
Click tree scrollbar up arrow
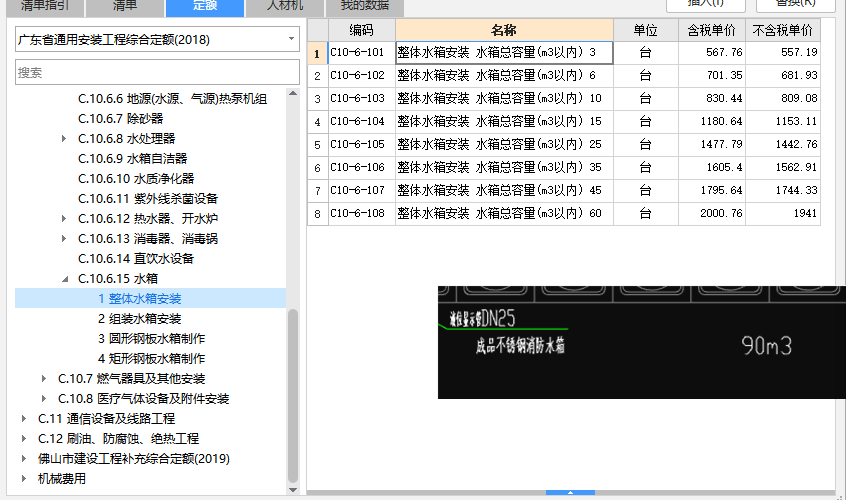click(x=293, y=93)
